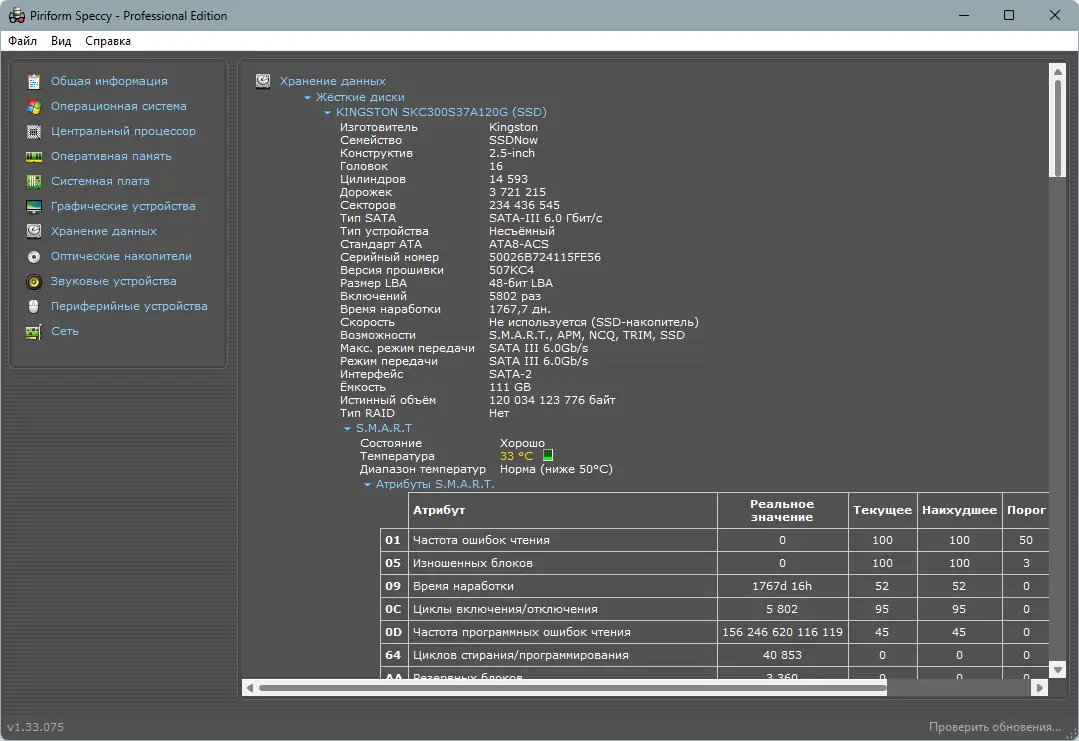
Task: Select the Центральный процессор chip icon
Action: click(x=34, y=131)
